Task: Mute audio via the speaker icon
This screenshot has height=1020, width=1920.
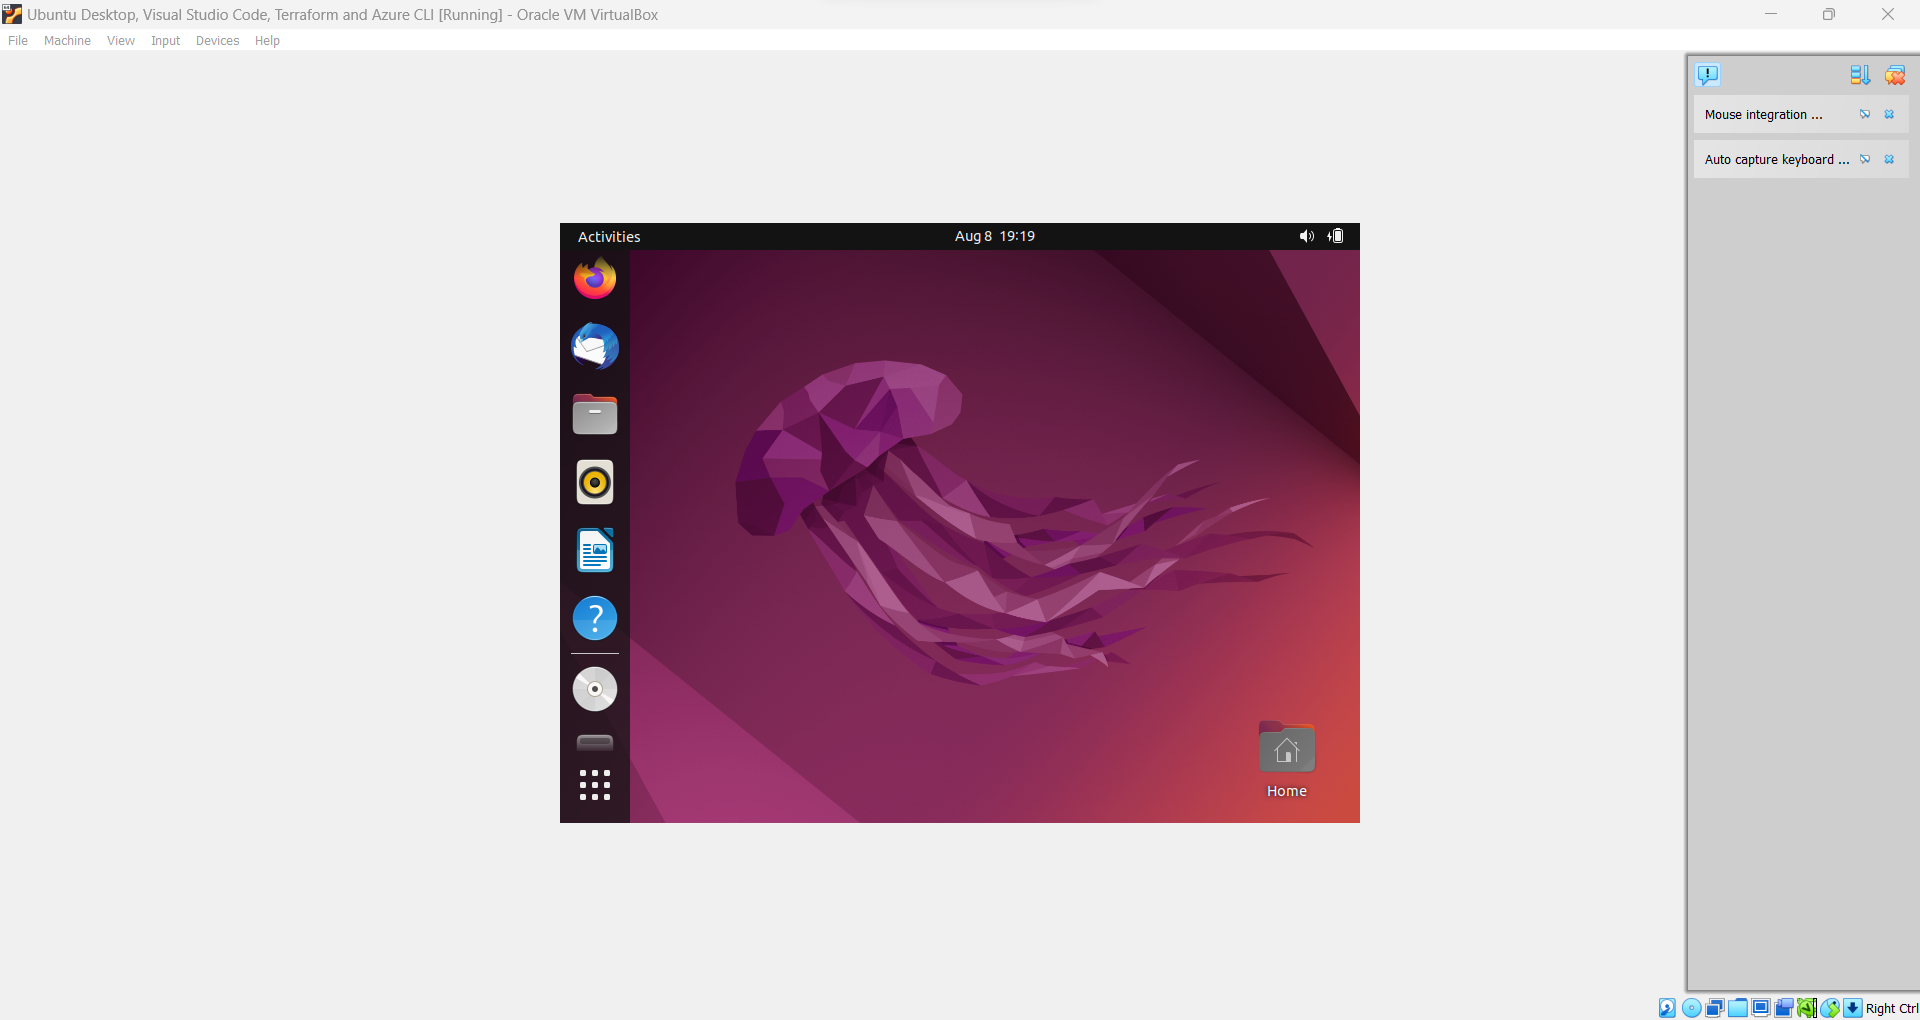Action: click(1306, 236)
